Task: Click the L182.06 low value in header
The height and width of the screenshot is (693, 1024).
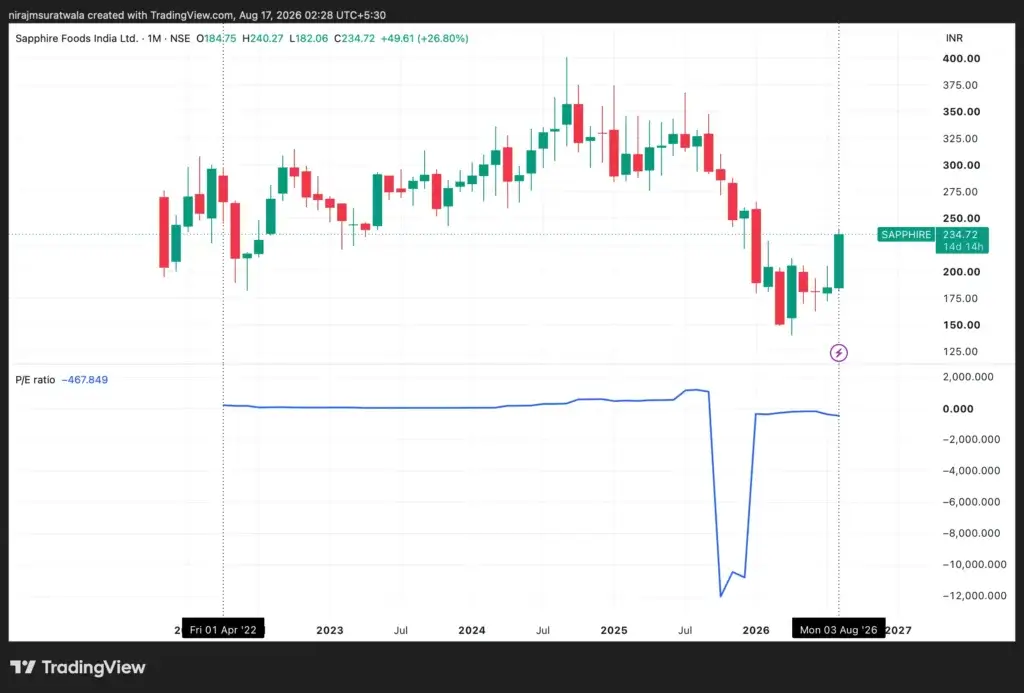Action: point(308,39)
